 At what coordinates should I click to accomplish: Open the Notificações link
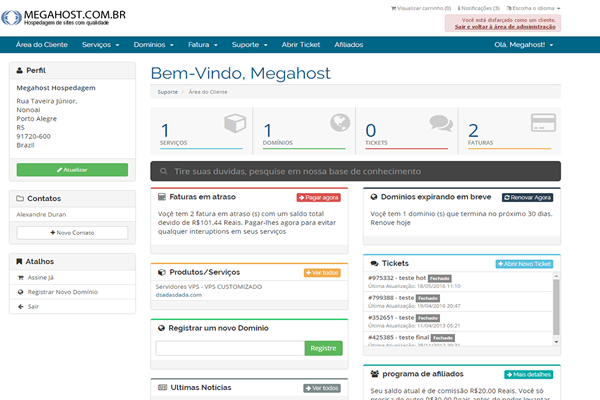pyautogui.click(x=478, y=8)
